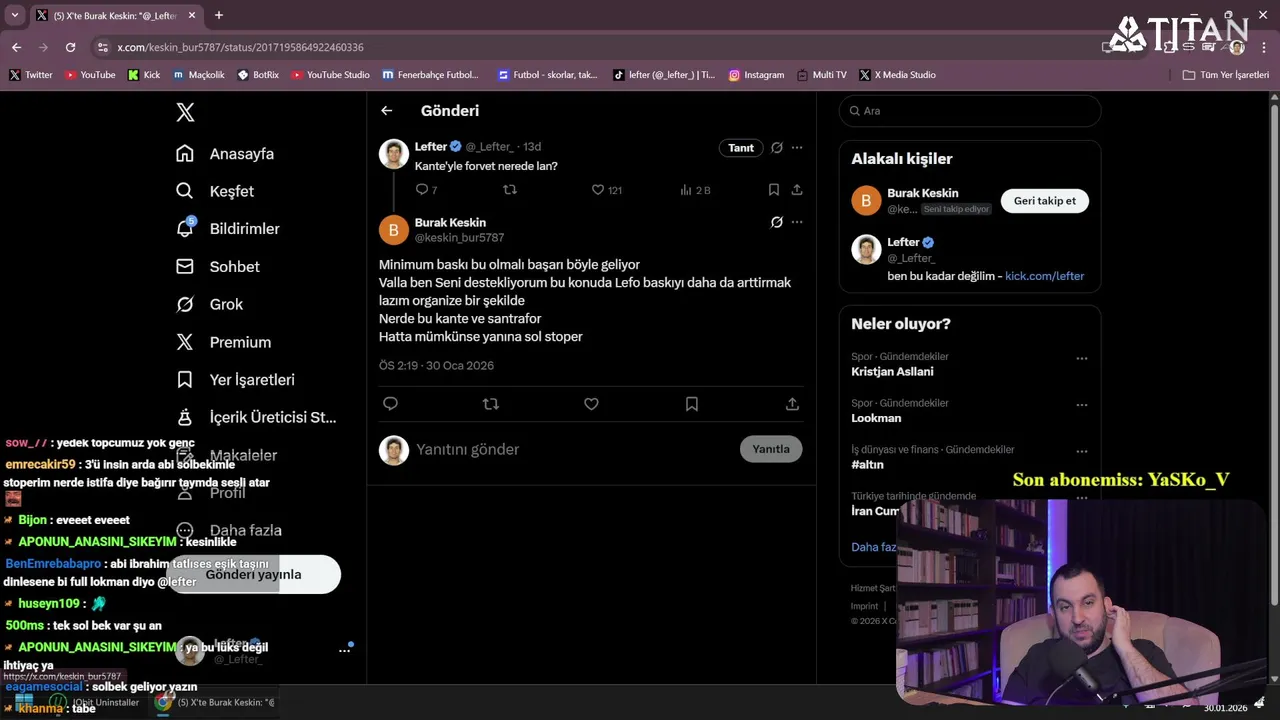Open İçerik Üreticisi Stüdyosu
1280x720 pixels.
(x=256, y=417)
